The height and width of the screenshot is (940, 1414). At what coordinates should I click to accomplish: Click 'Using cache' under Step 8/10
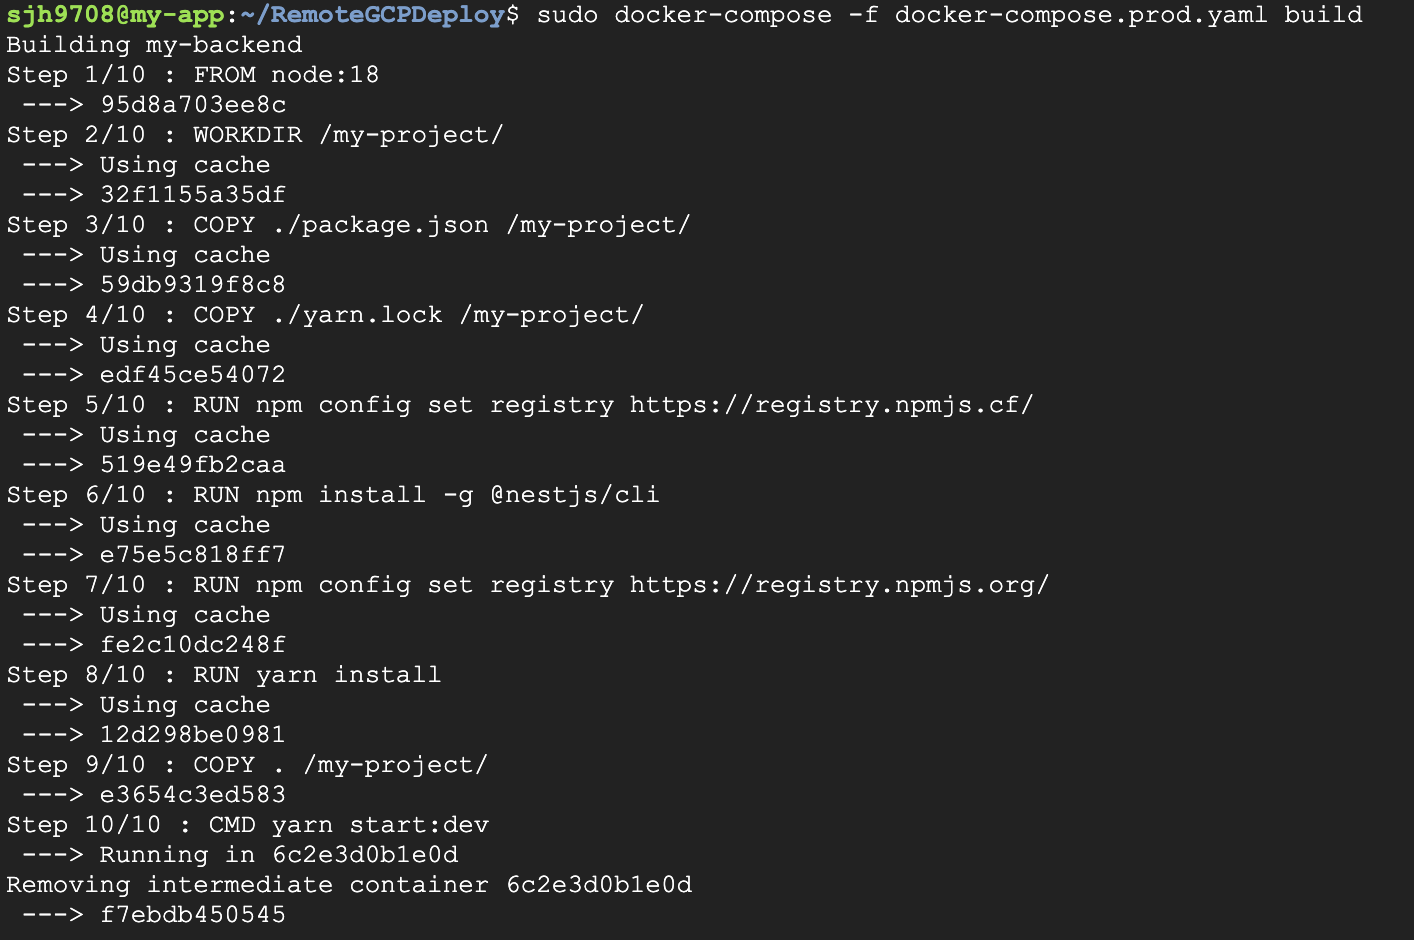pos(185,705)
